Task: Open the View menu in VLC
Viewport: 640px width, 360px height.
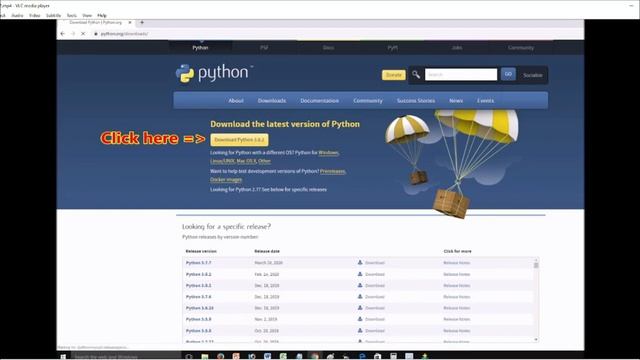Action: point(87,15)
